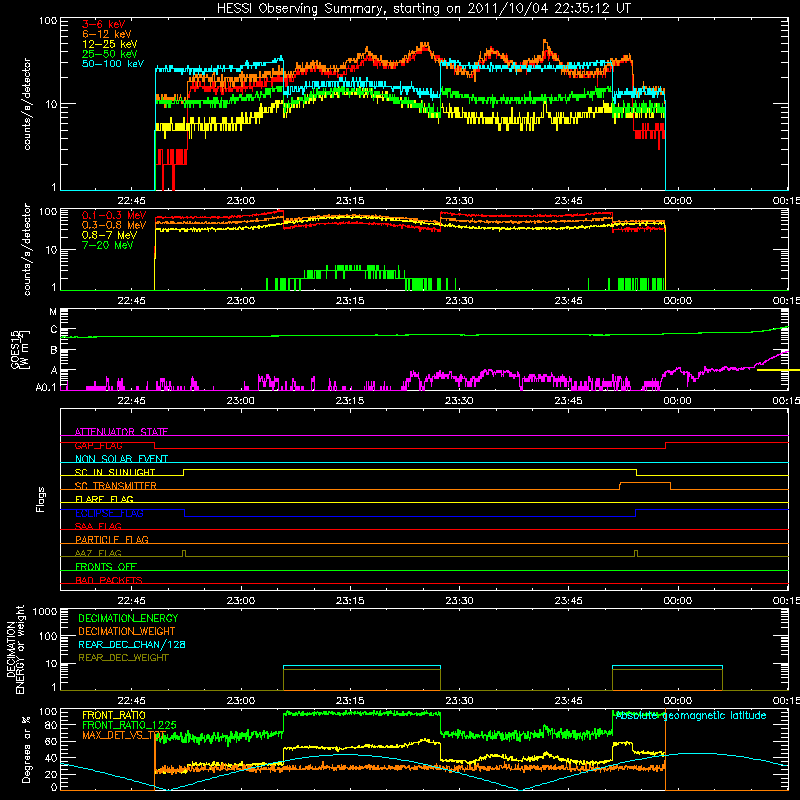This screenshot has width=800, height=800.
Task: Click the A0.1 GOES axis level label
Action: point(45,387)
